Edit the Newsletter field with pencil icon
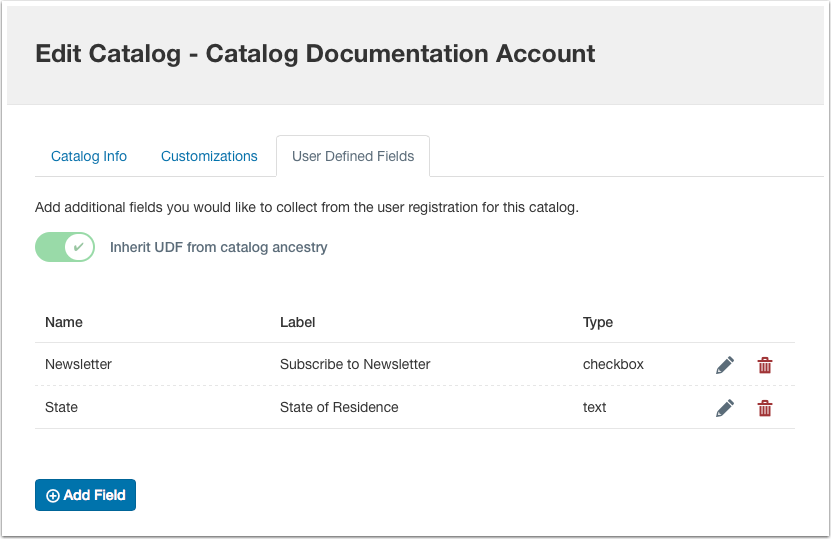This screenshot has height=539, width=831. 725,365
